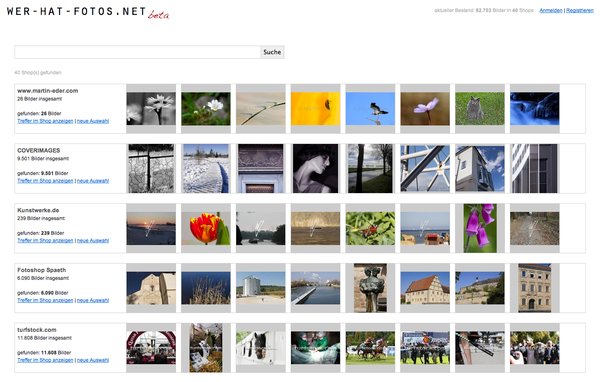600x382 pixels.
Task: Open the beach chairs thumbnail
Action: [425, 229]
